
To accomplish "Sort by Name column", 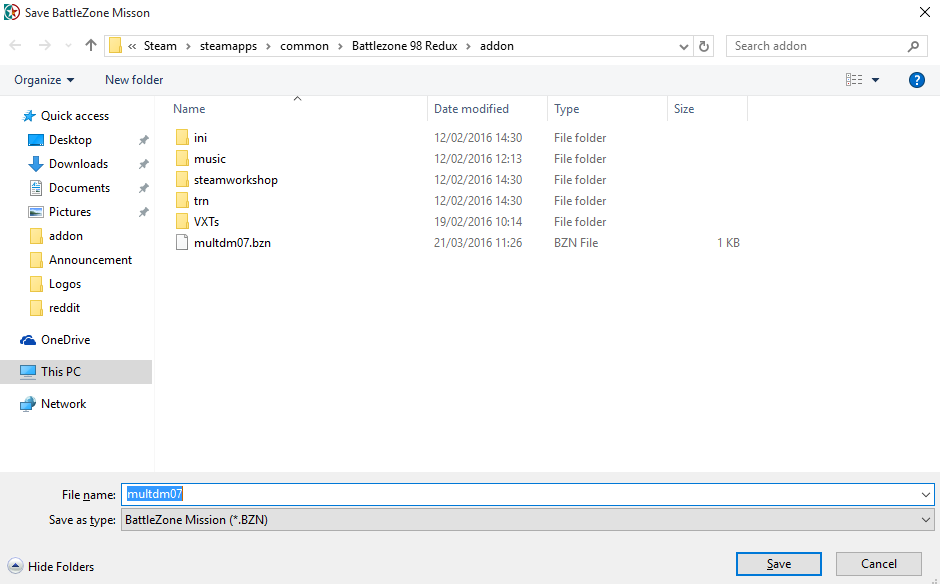I will [189, 109].
